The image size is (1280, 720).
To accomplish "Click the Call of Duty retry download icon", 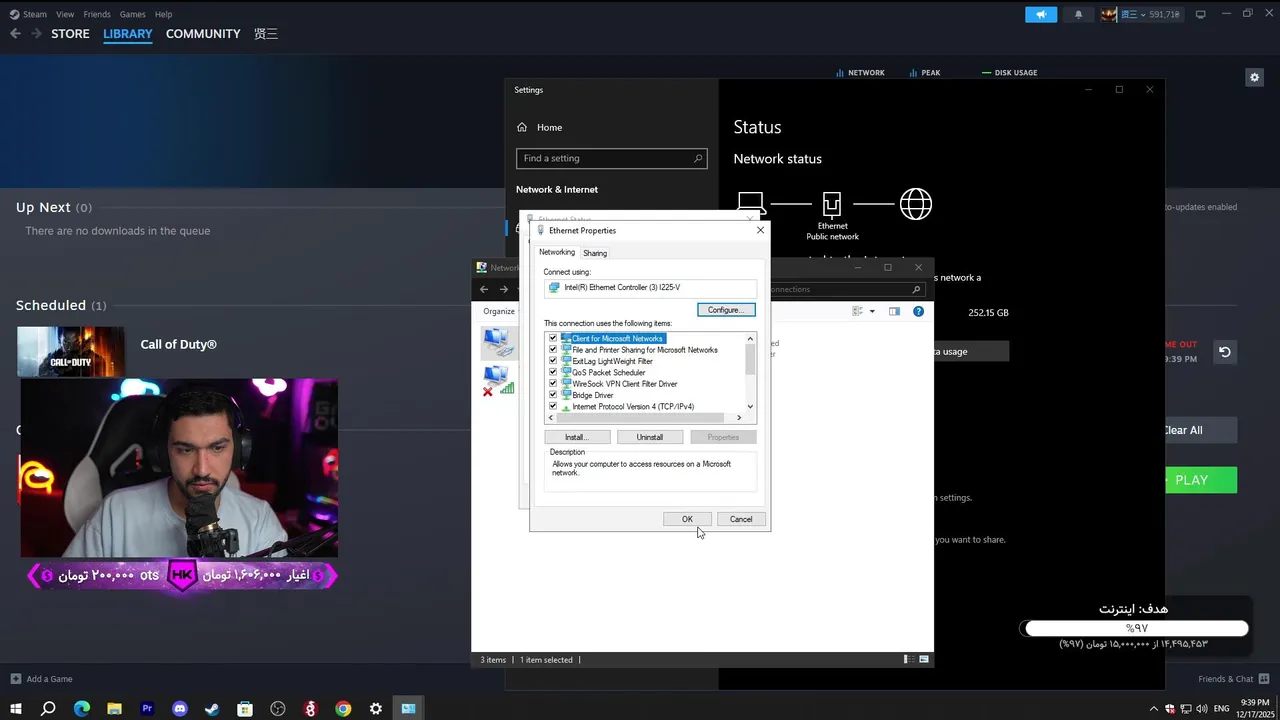I will 1224,352.
